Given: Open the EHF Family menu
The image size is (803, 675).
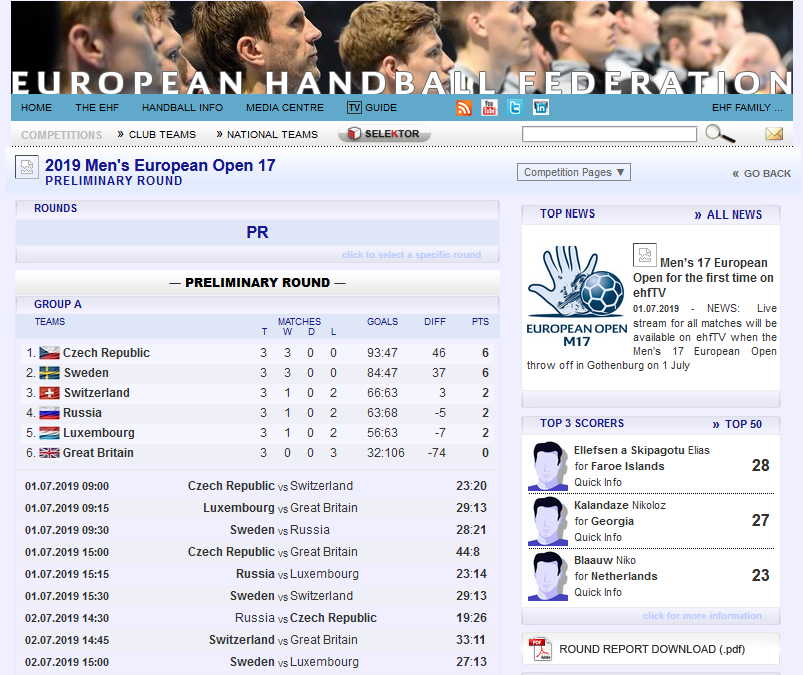Looking at the screenshot, I should point(747,108).
